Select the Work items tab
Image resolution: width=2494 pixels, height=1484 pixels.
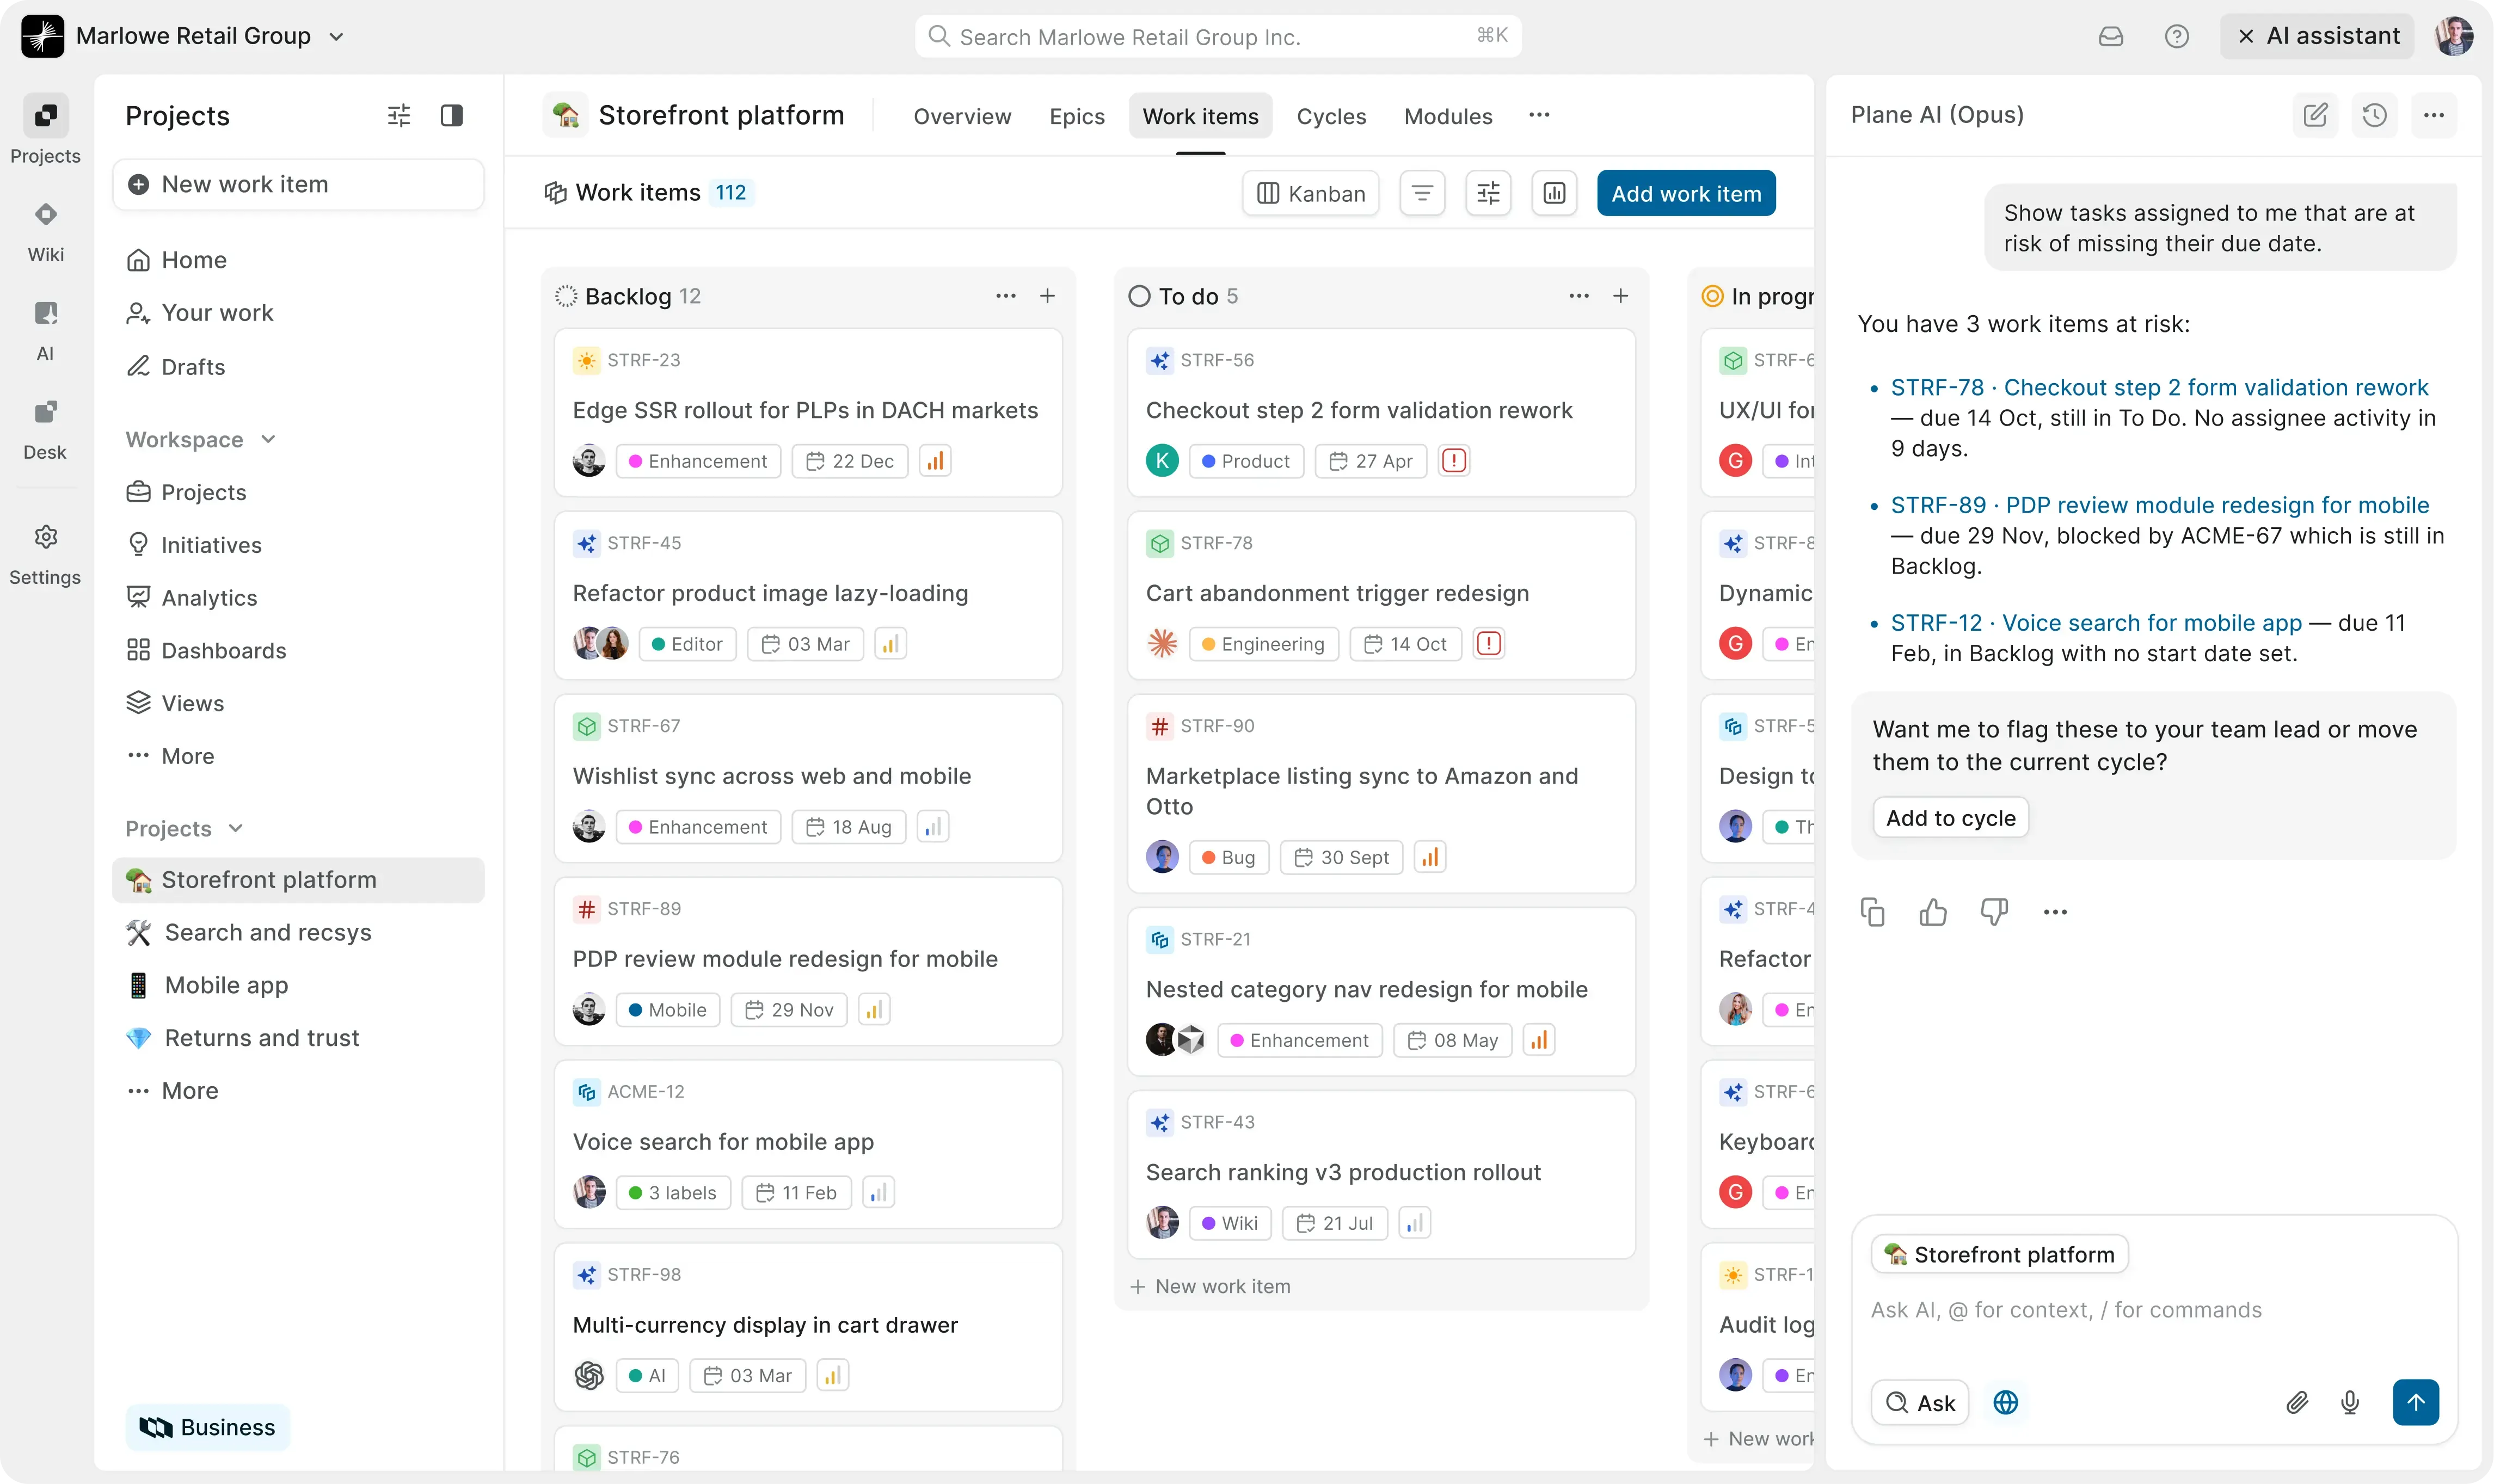[1200, 116]
